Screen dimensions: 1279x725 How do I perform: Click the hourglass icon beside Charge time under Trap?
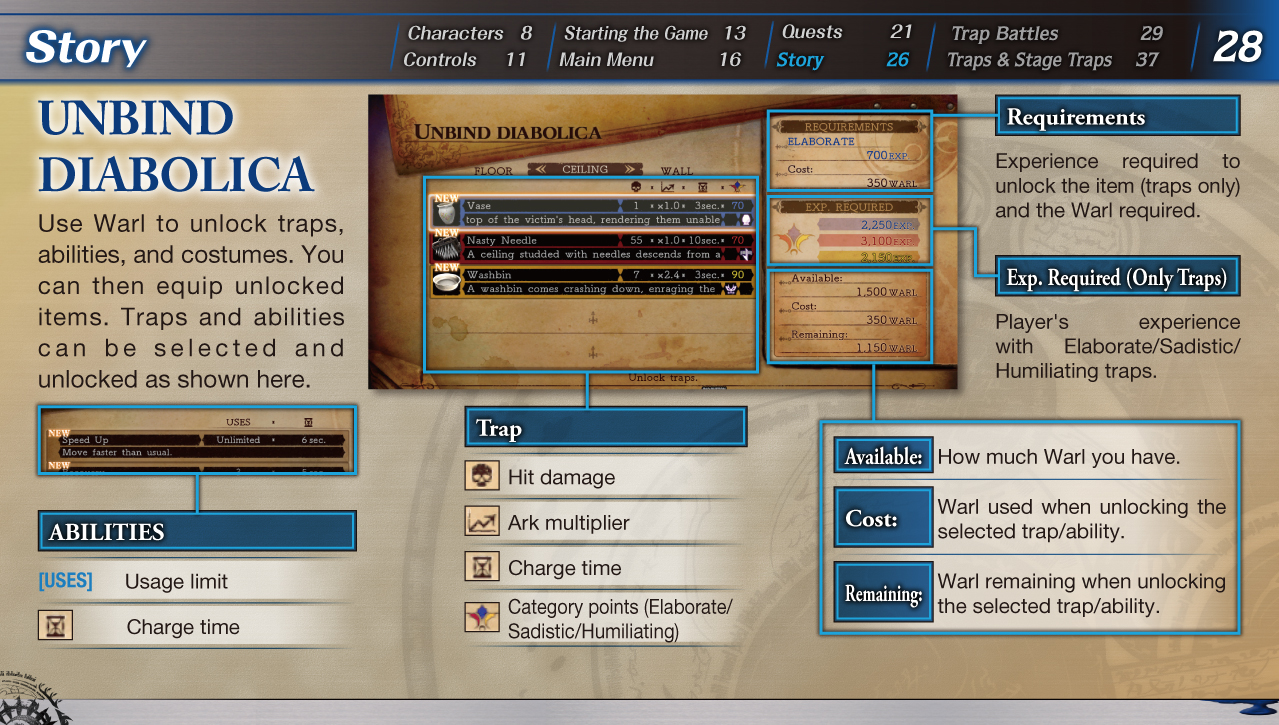tap(482, 567)
